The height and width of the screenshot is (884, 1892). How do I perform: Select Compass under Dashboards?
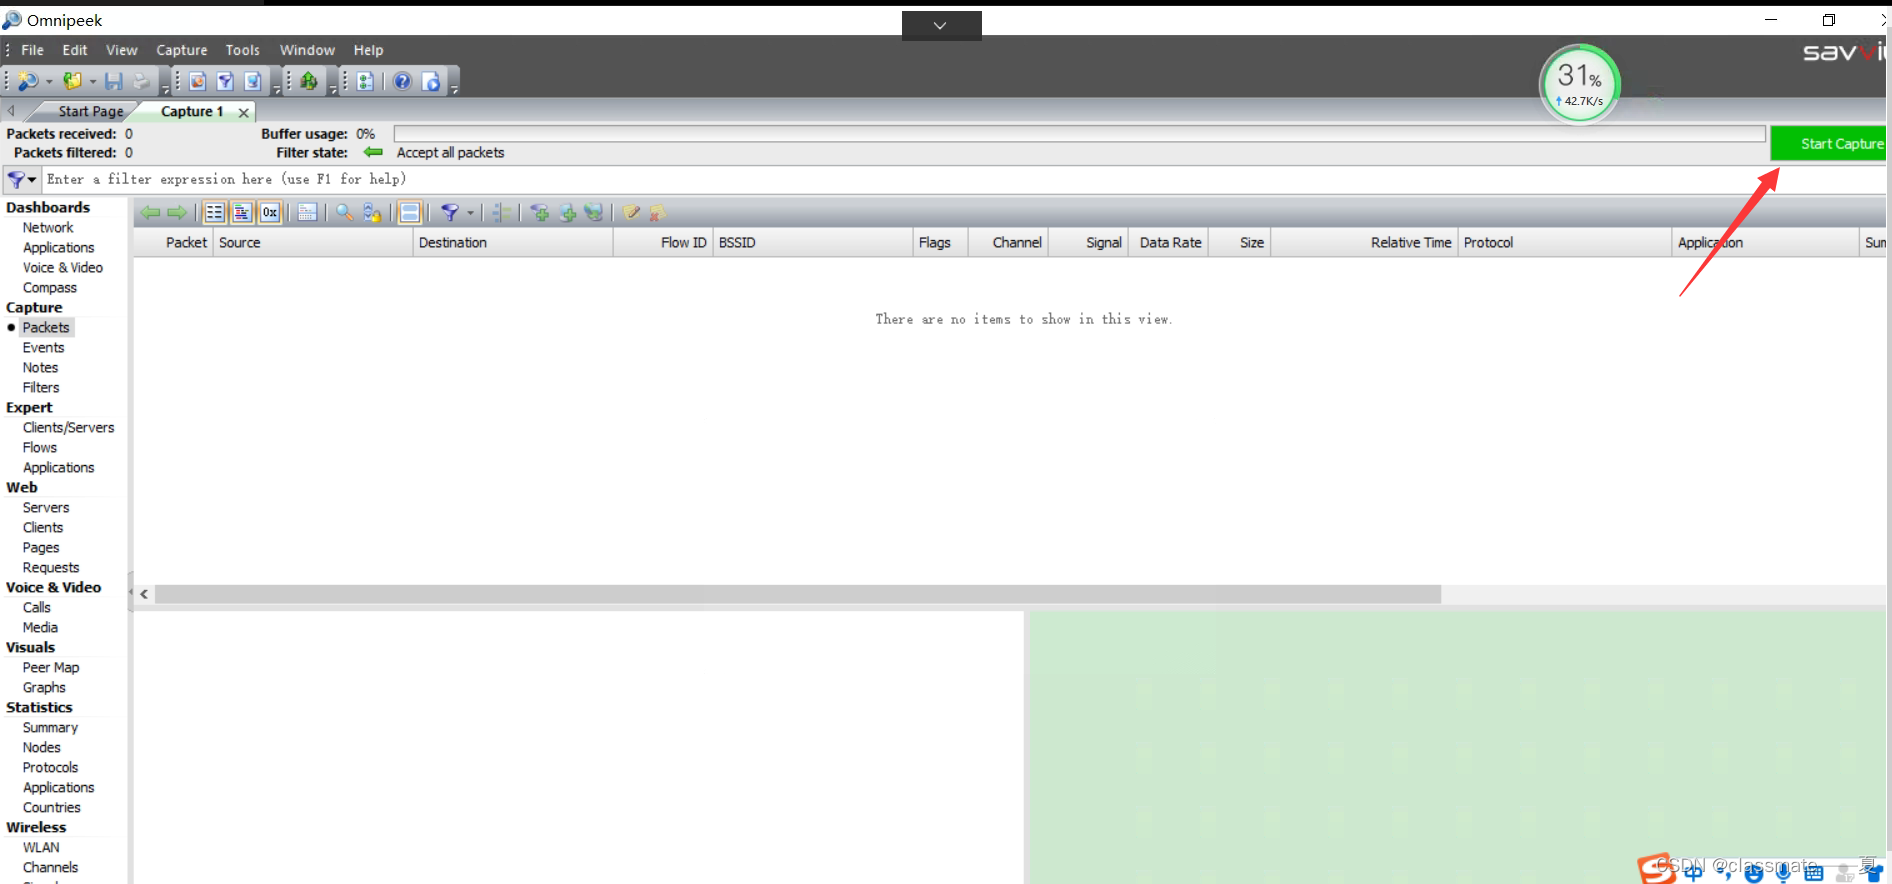click(50, 288)
